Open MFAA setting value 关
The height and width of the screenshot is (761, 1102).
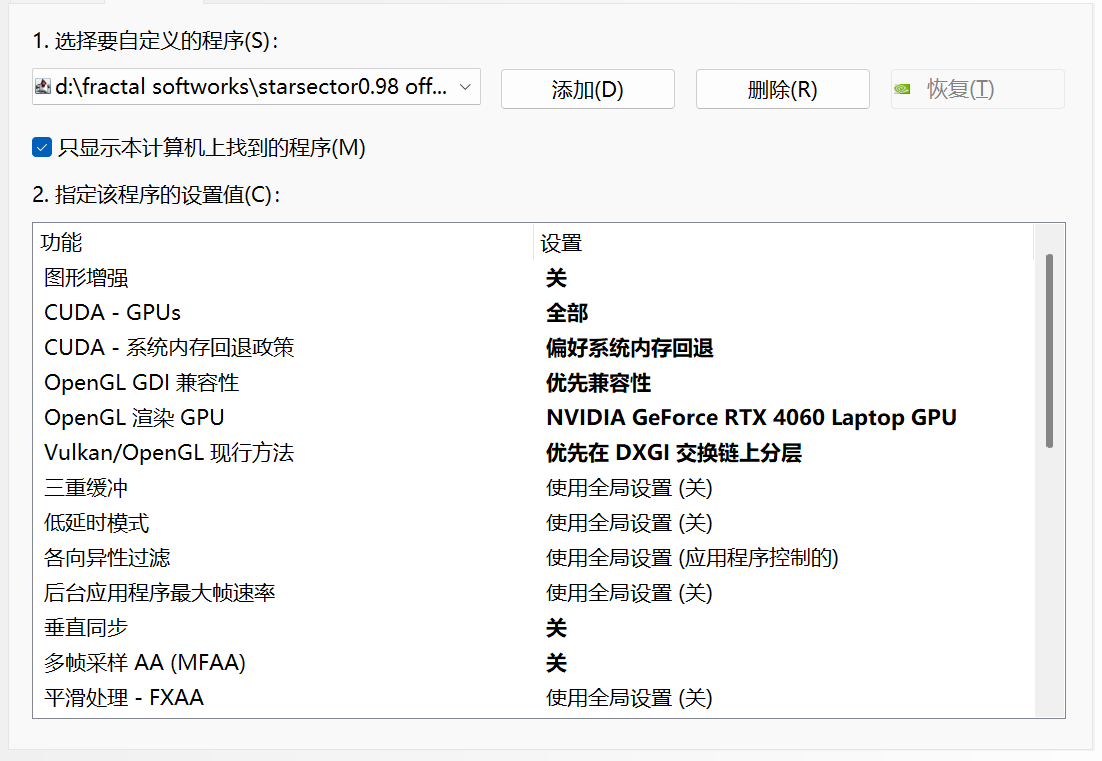(557, 663)
